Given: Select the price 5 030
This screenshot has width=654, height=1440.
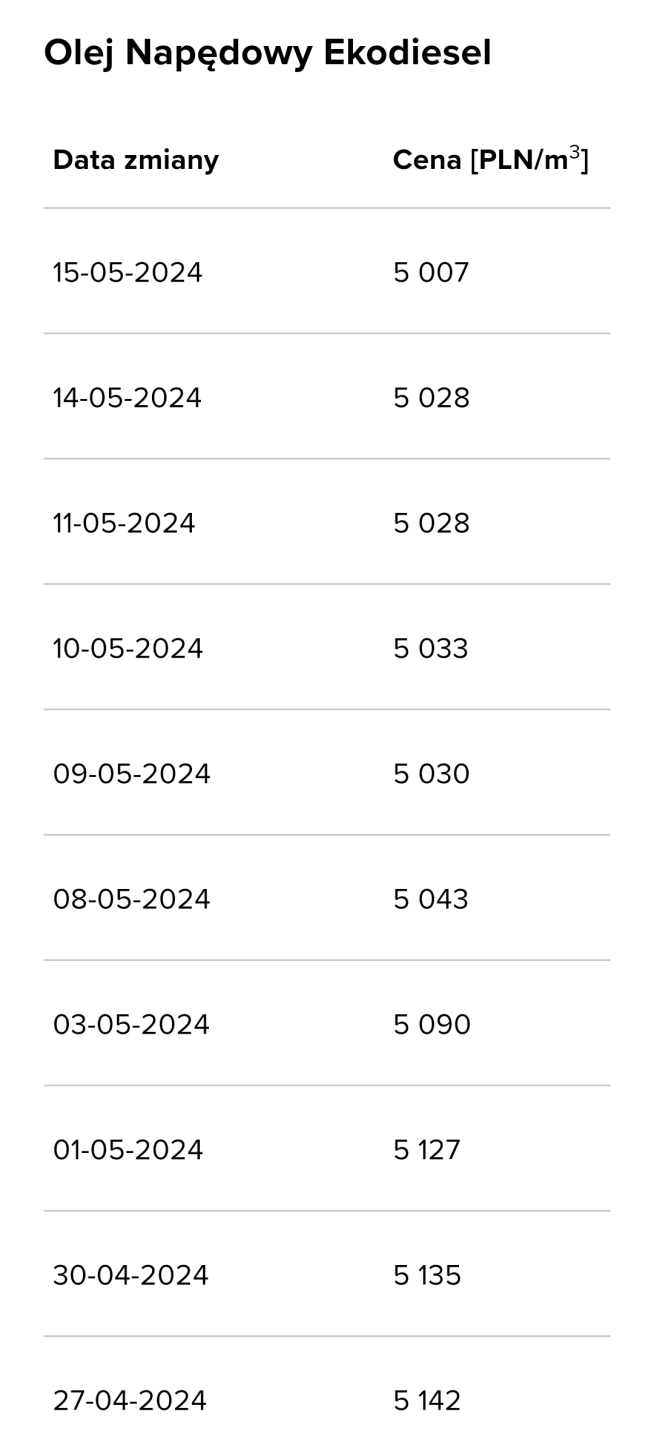Looking at the screenshot, I should coord(431,774).
